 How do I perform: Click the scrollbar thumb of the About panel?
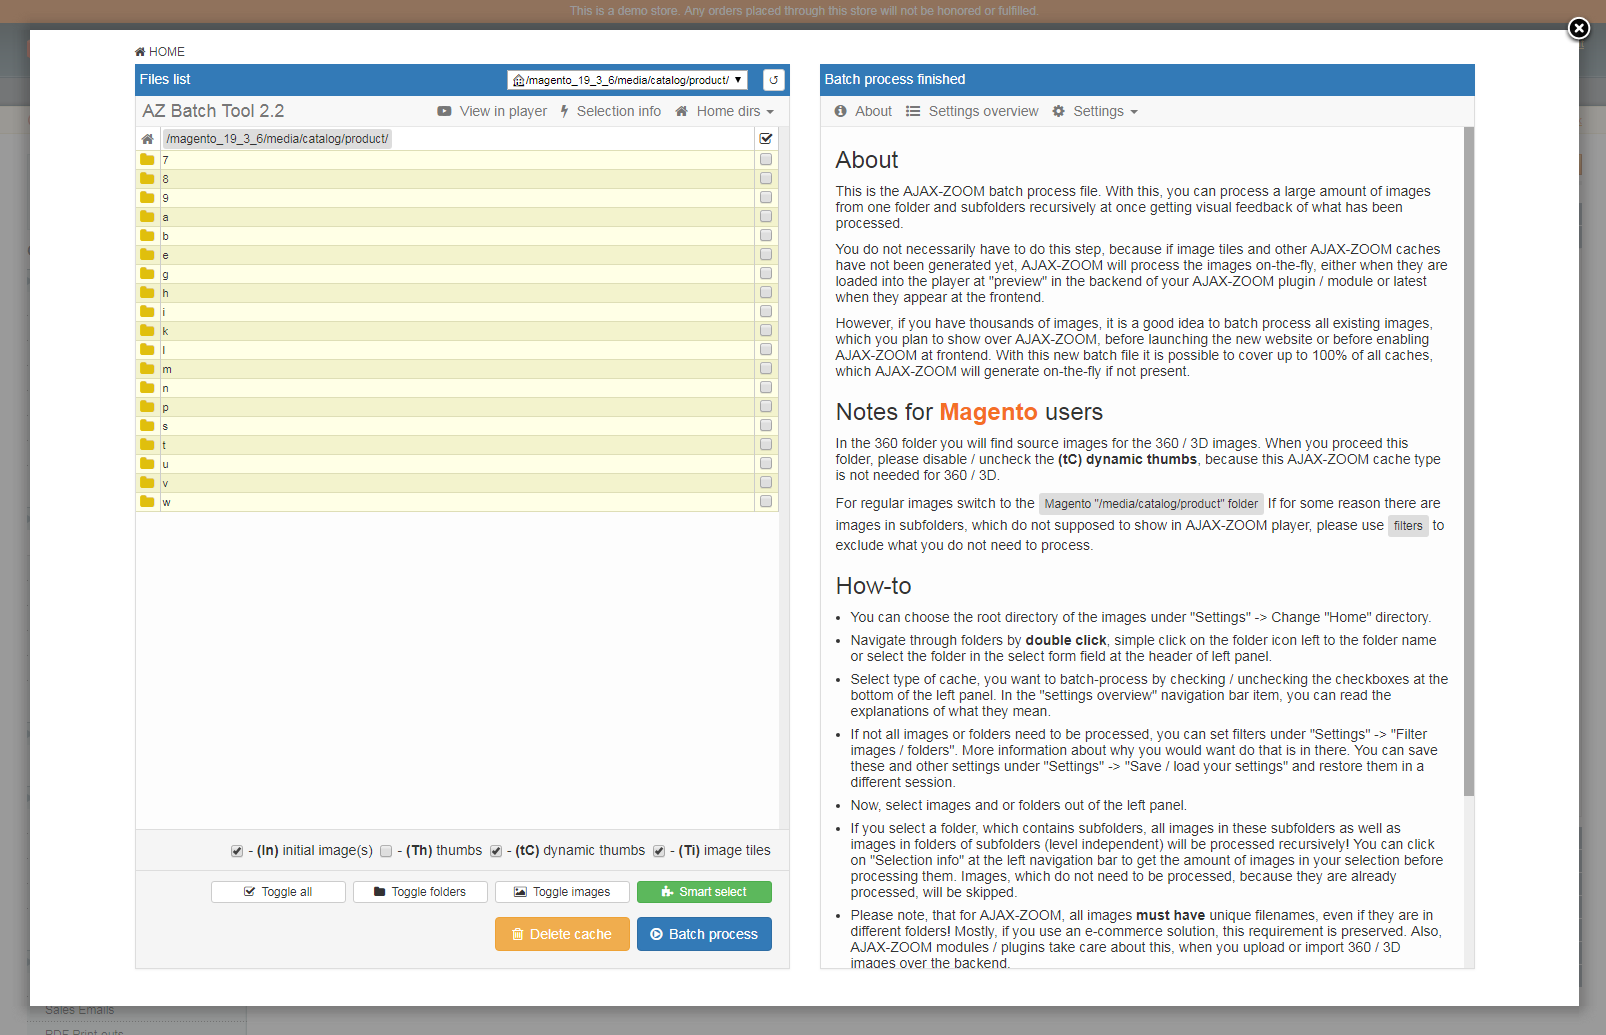[x=1469, y=460]
